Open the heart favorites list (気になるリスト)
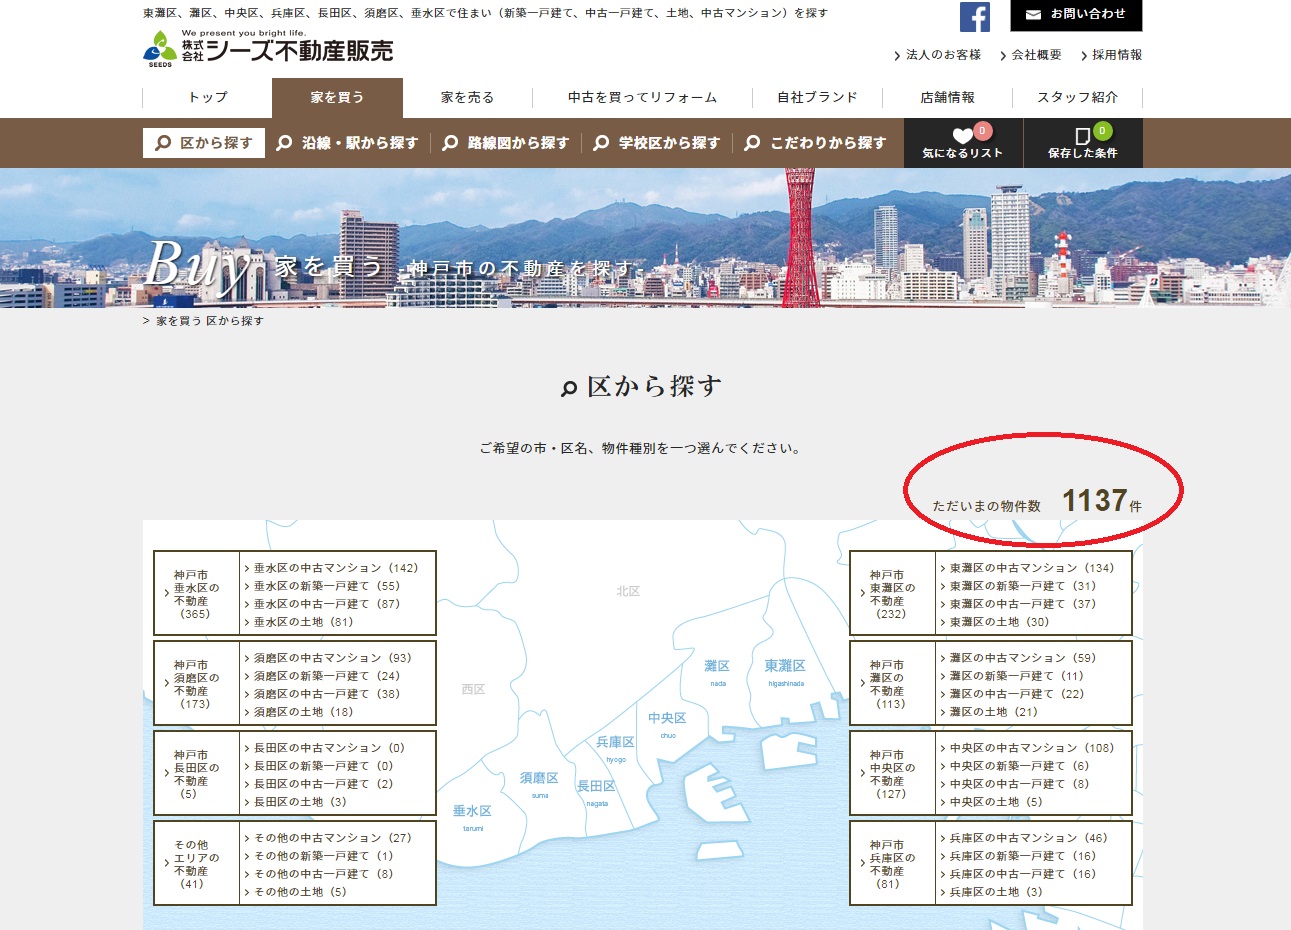This screenshot has height=930, width=1291. tap(962, 143)
